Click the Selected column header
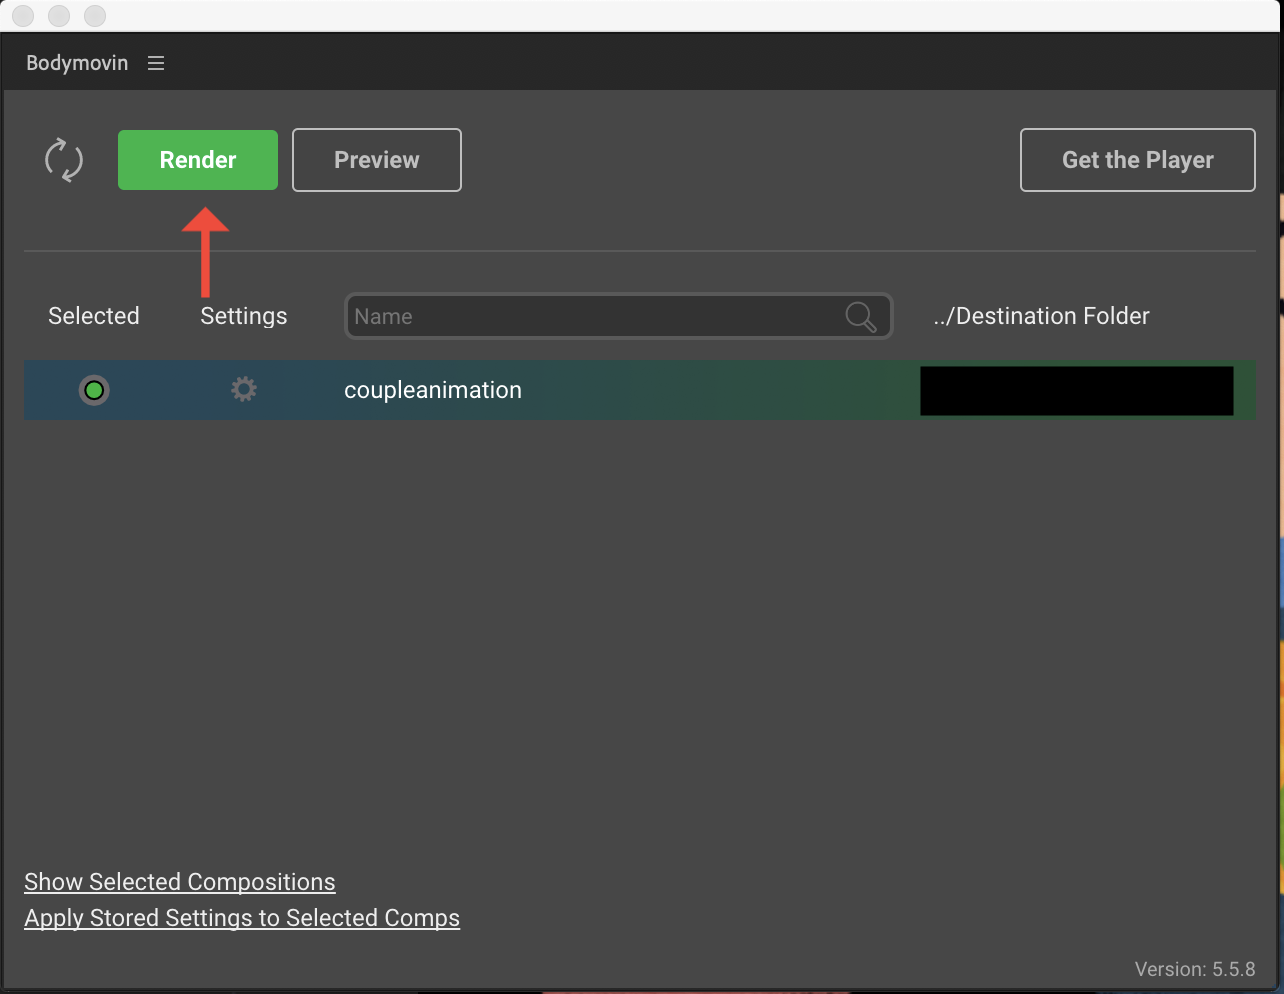1284x994 pixels. point(94,316)
